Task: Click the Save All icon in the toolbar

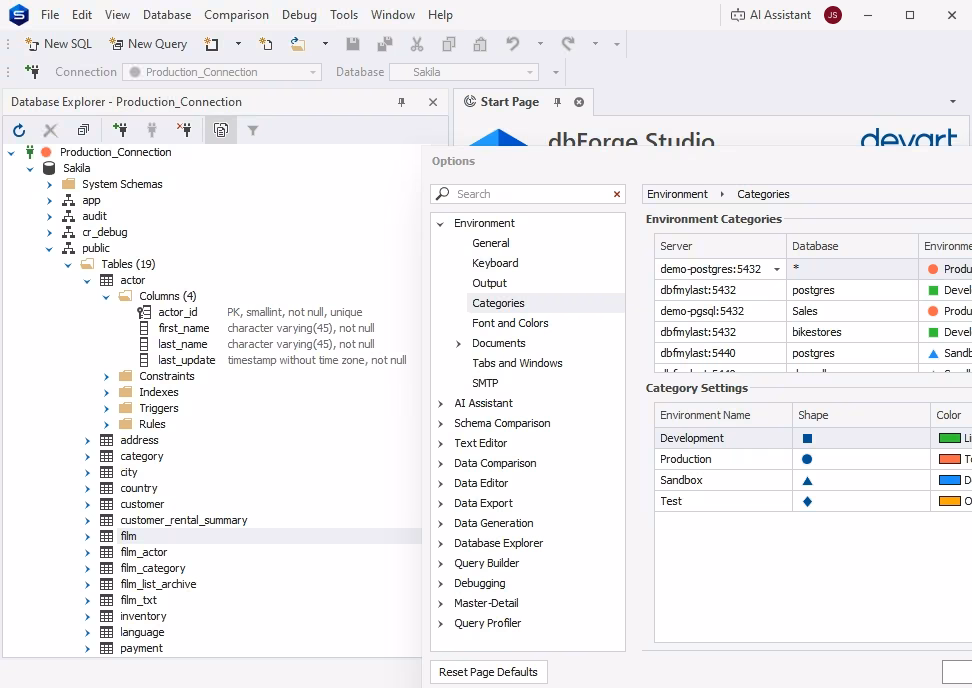Action: pos(385,44)
